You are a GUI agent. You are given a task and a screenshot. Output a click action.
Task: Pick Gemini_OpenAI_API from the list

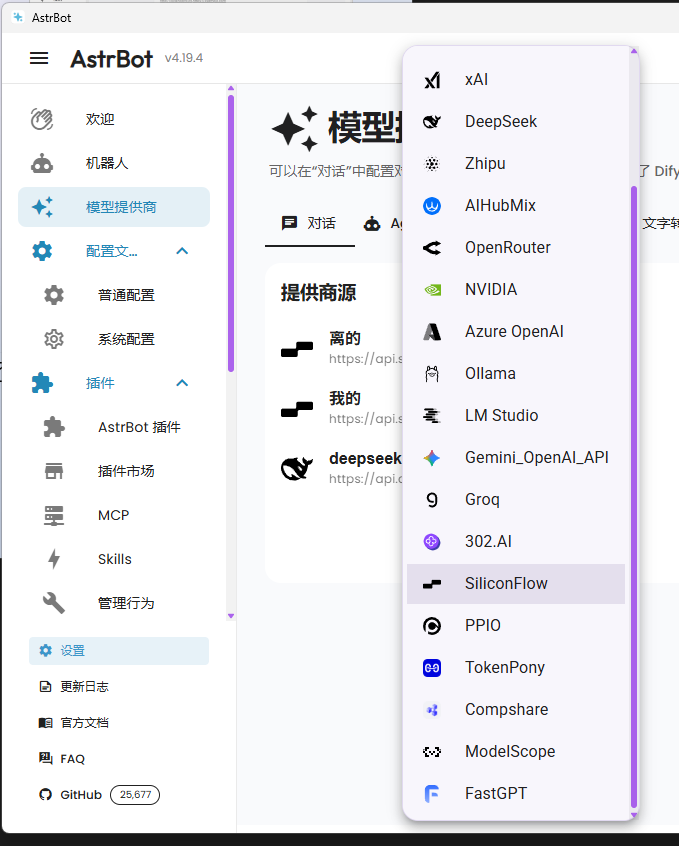click(516, 458)
